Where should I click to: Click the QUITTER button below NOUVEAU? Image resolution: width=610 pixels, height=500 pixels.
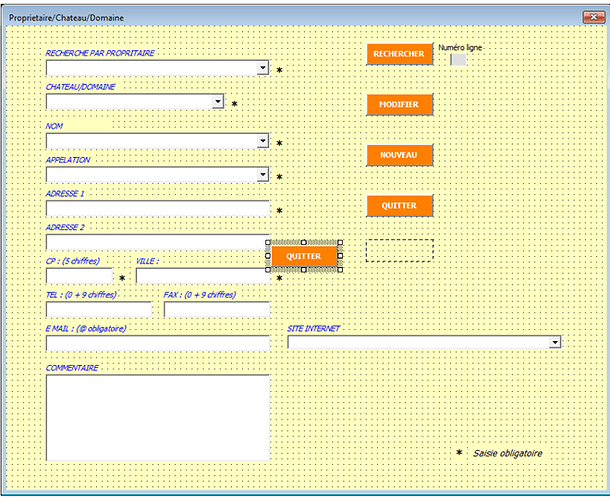pos(399,205)
